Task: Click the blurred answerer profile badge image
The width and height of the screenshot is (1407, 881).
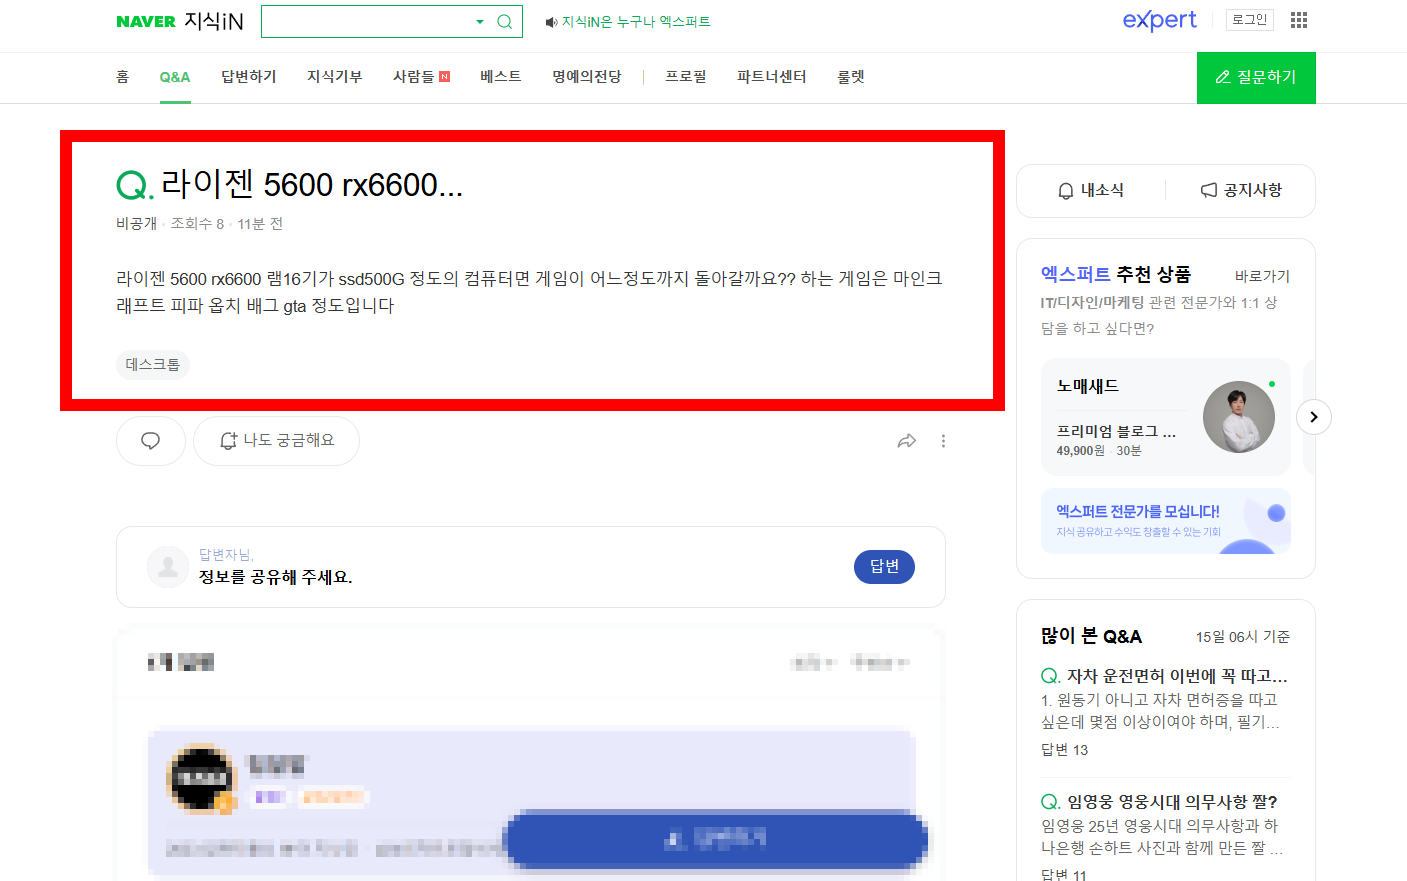Action: [201, 778]
